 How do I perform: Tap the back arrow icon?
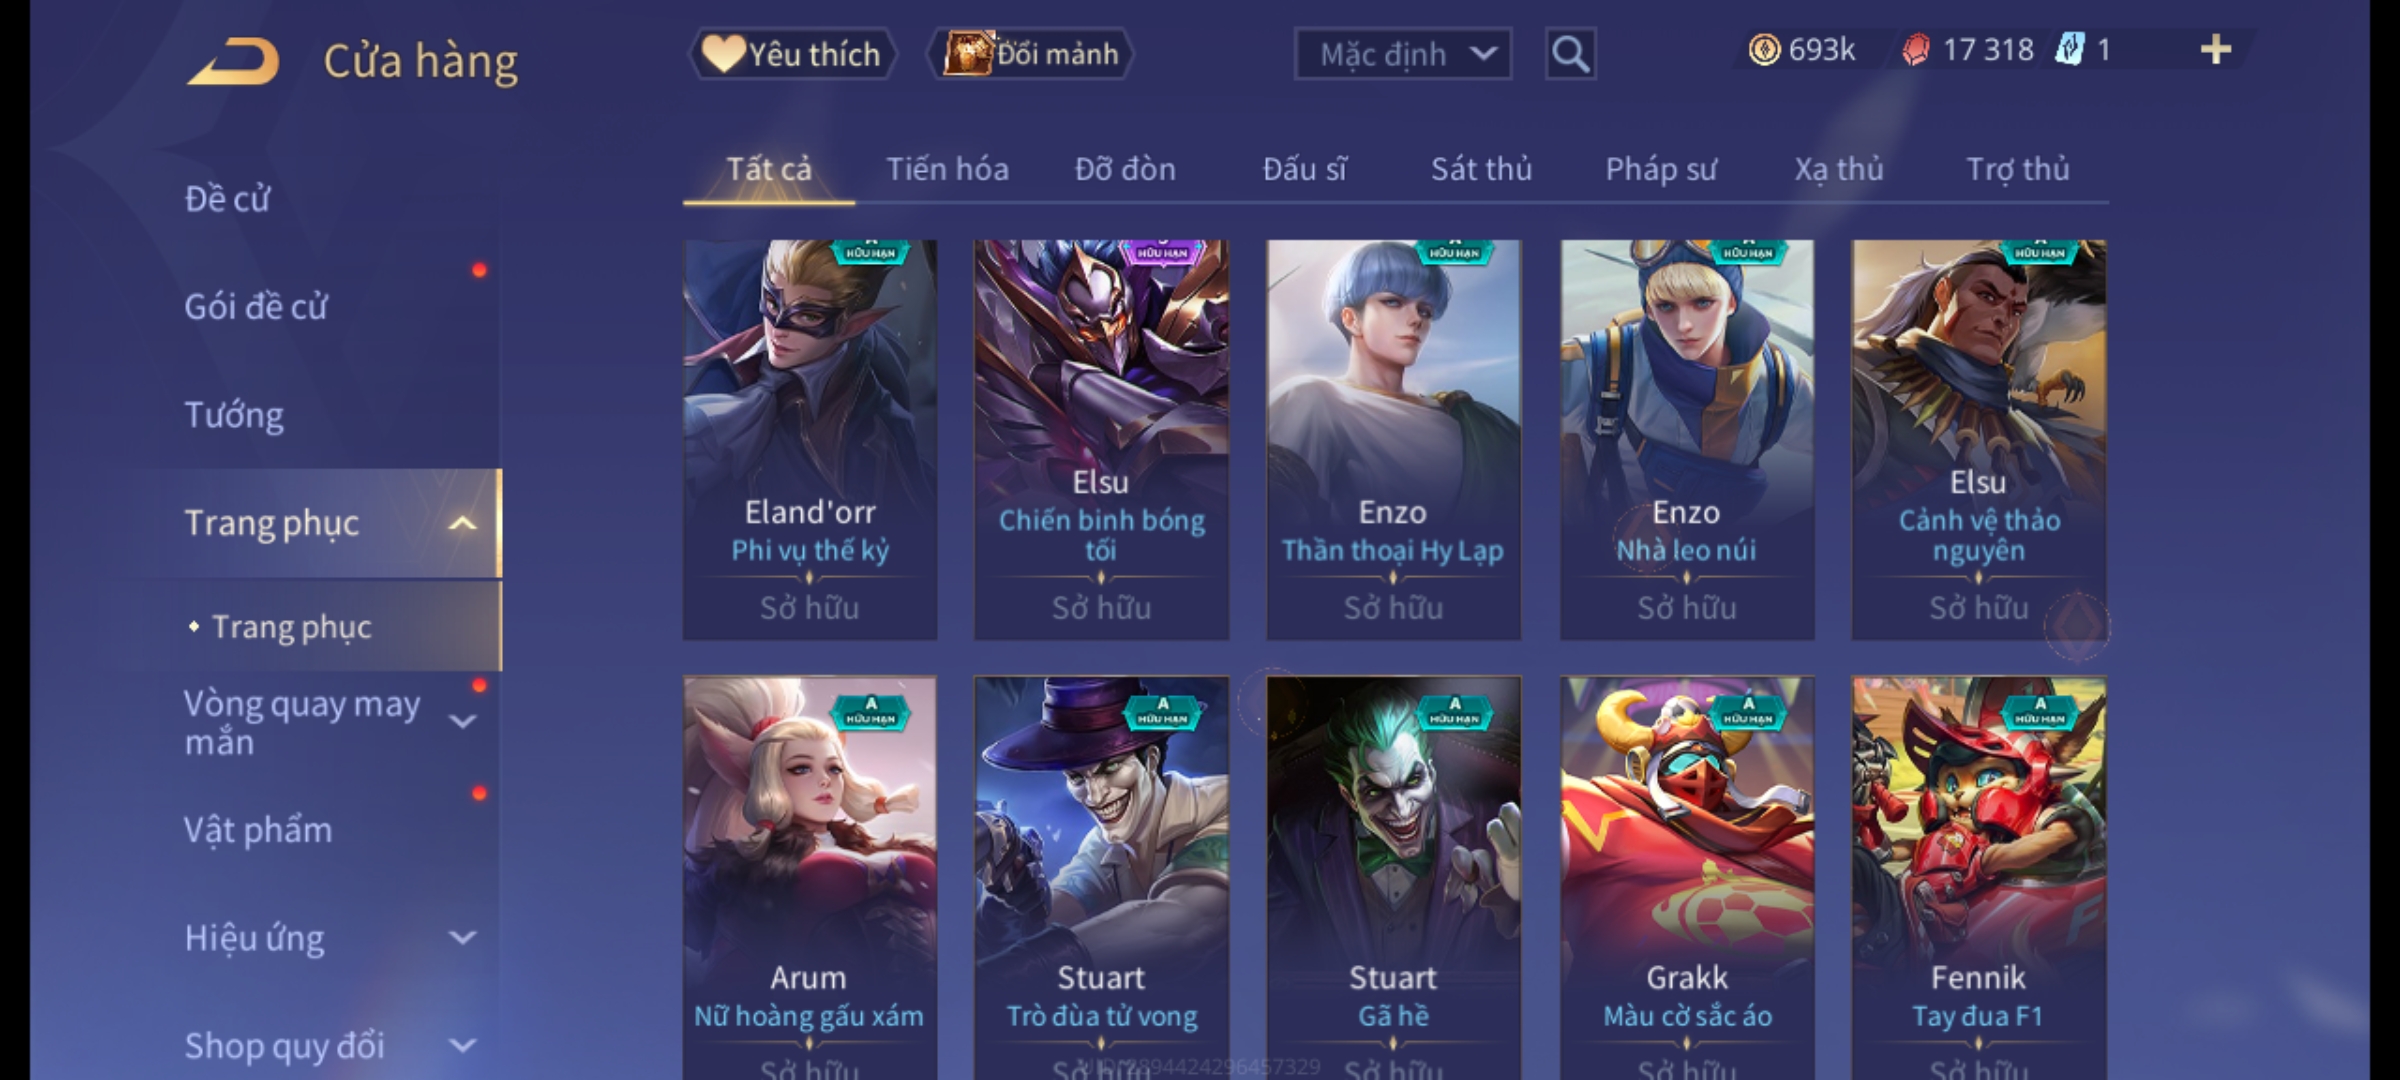click(x=233, y=62)
